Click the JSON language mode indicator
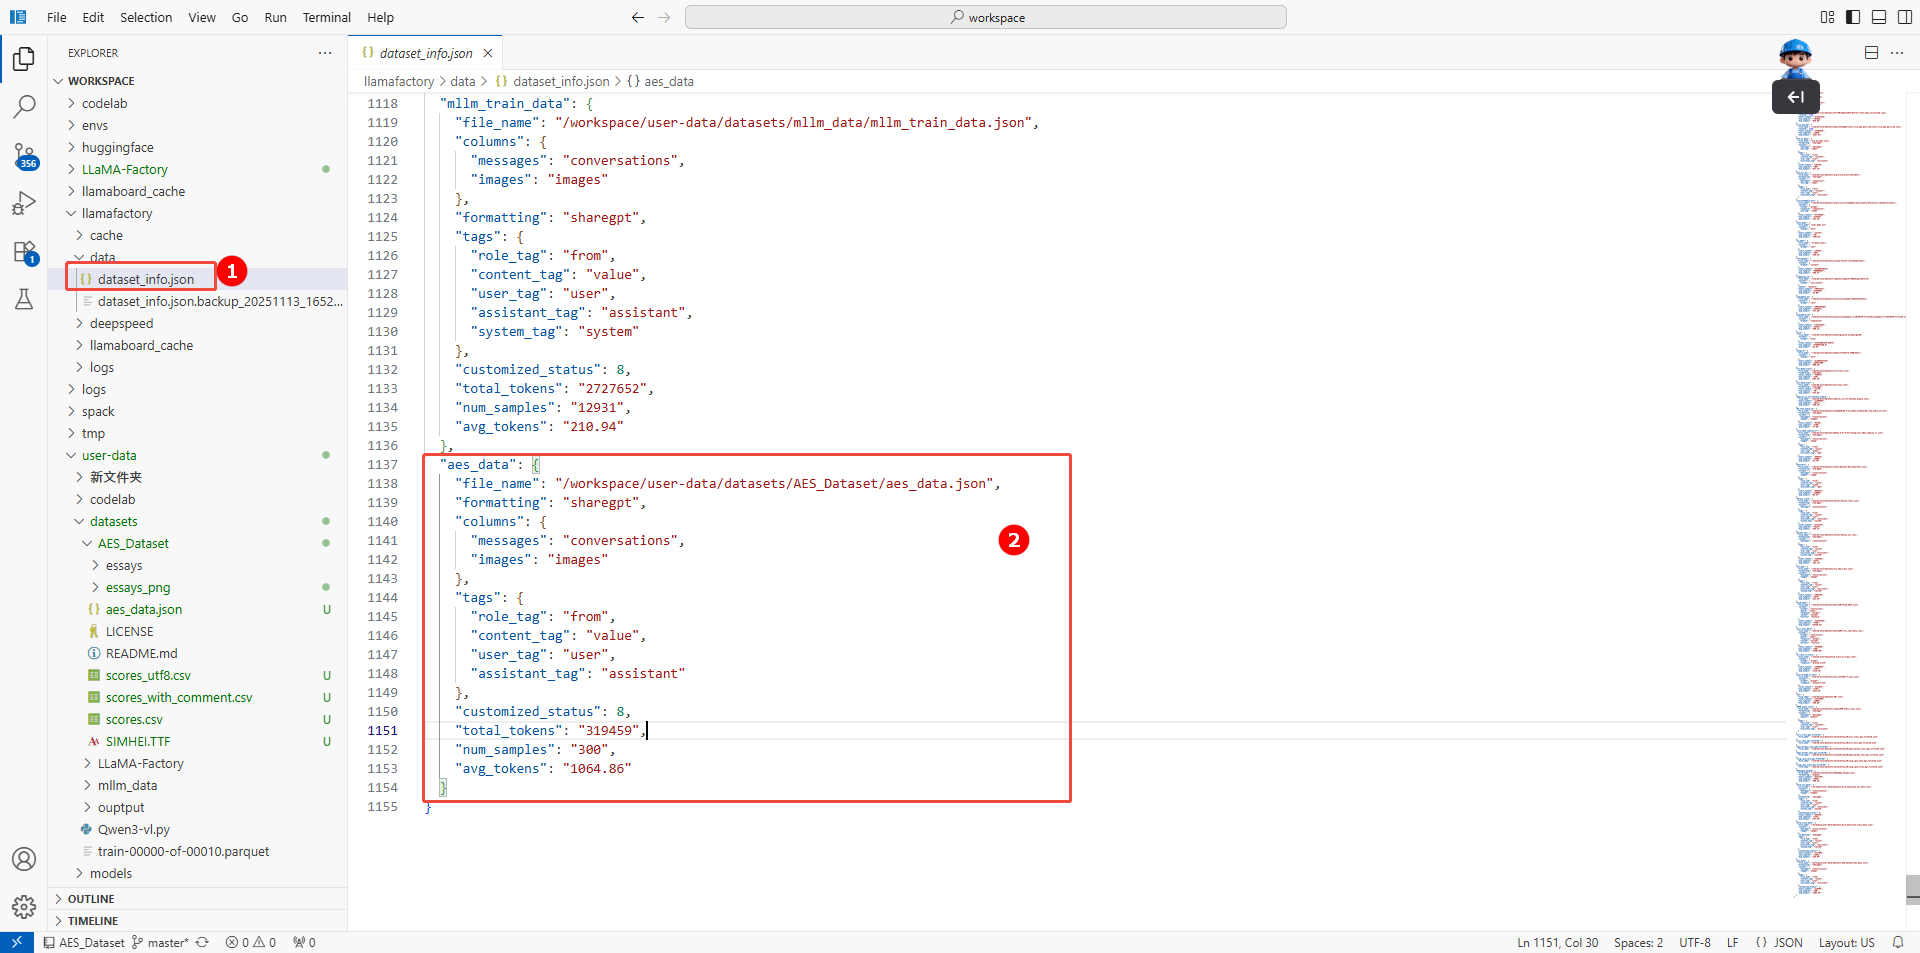Screen dimensions: 1920x953 1787,942
